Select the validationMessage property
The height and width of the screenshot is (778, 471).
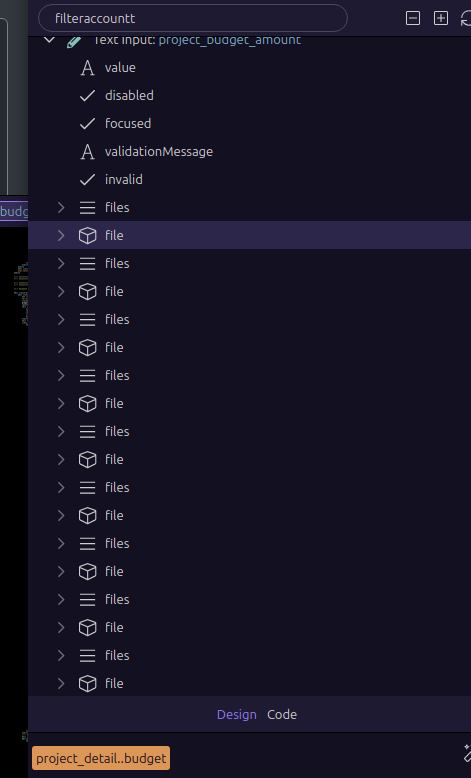click(159, 151)
